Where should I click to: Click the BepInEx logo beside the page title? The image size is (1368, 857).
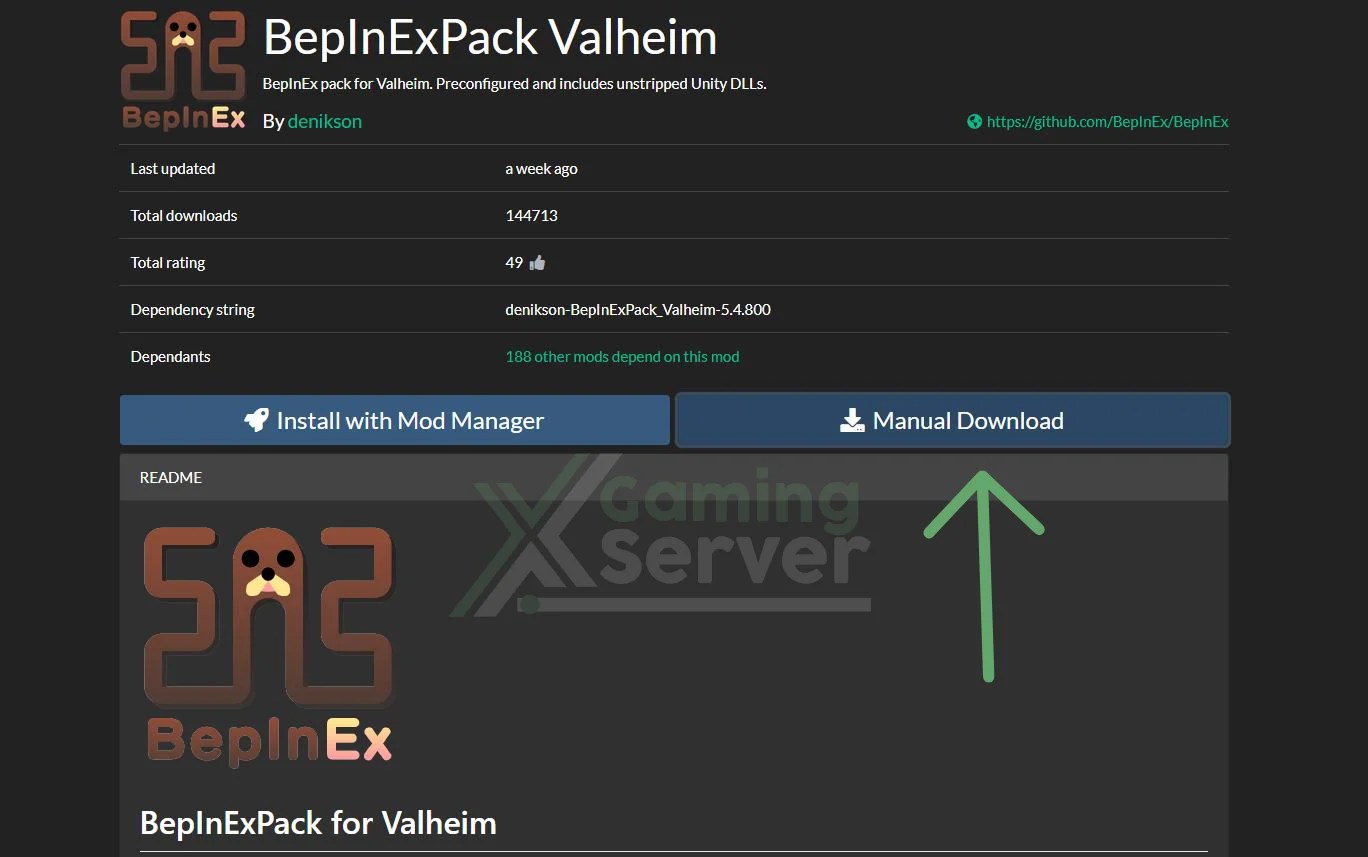coord(184,70)
